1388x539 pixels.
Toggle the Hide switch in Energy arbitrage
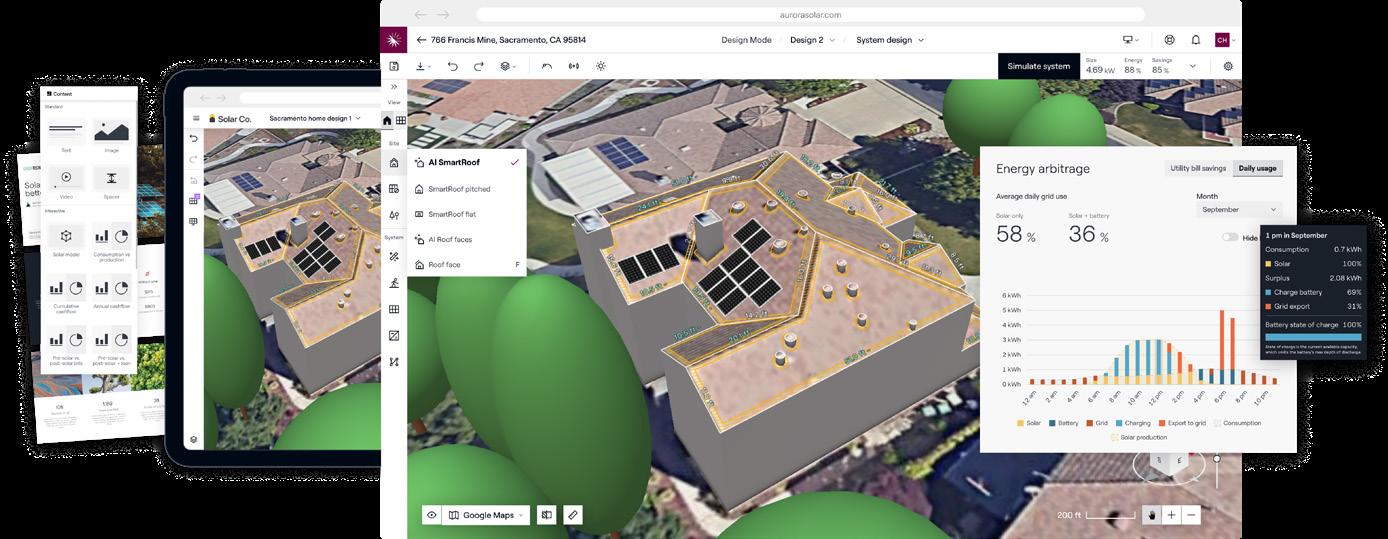click(x=1230, y=238)
